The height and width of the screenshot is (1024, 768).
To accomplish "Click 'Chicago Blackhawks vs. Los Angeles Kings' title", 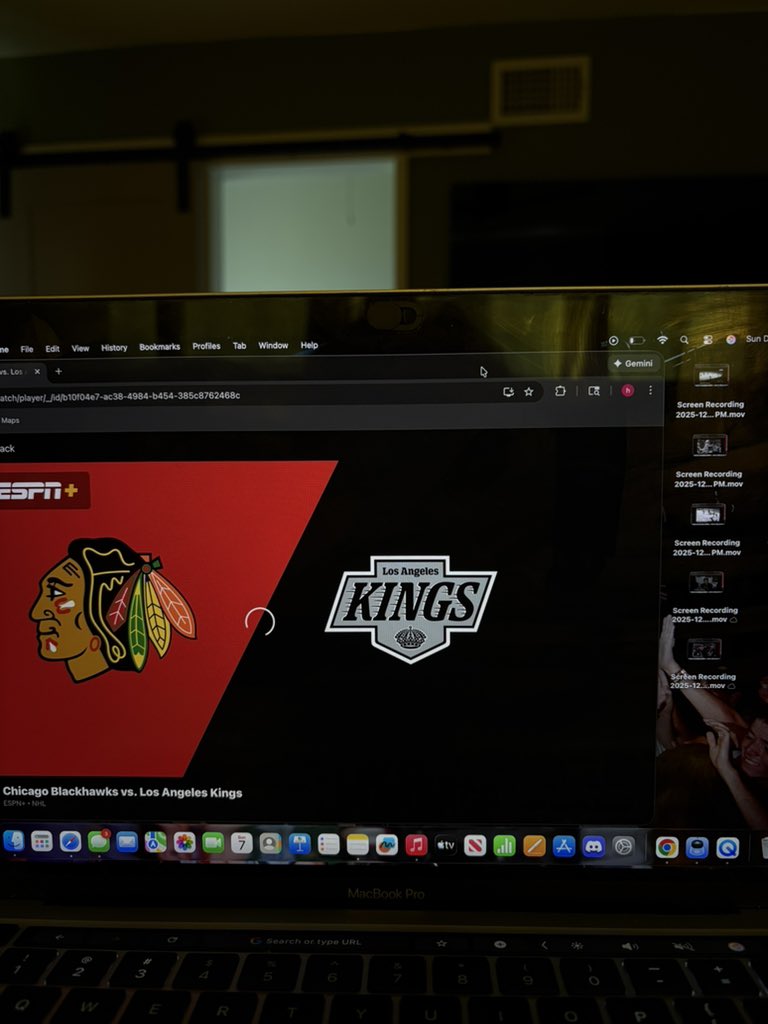I will (122, 792).
